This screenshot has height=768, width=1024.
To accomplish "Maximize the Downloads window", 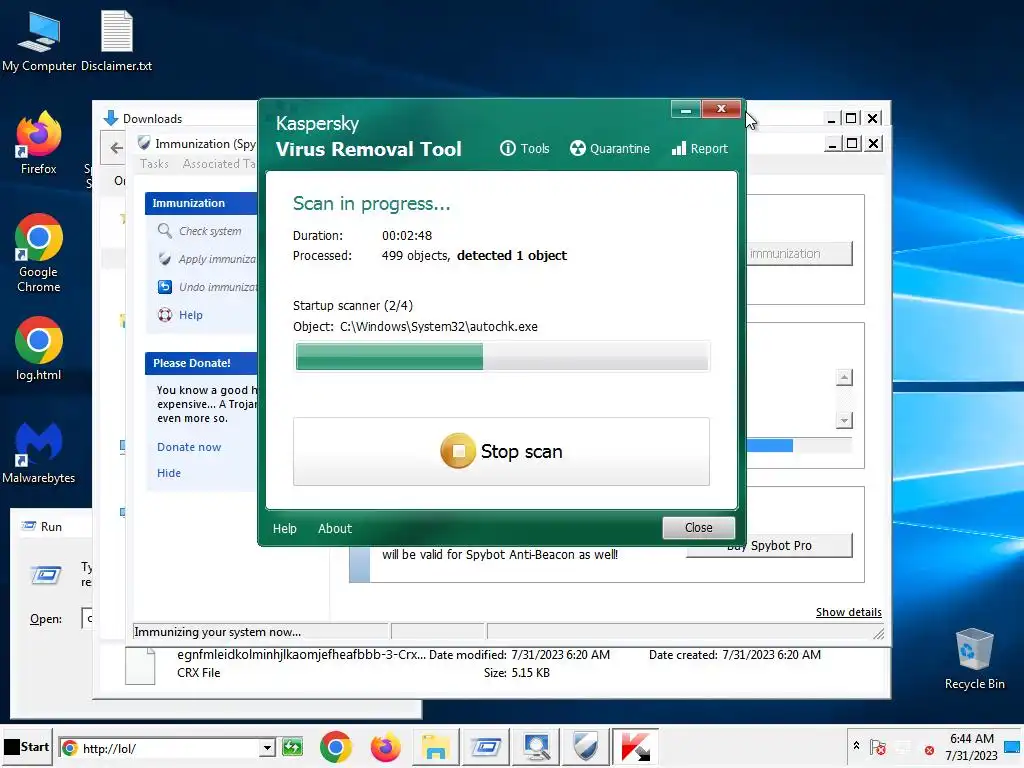I will [851, 118].
